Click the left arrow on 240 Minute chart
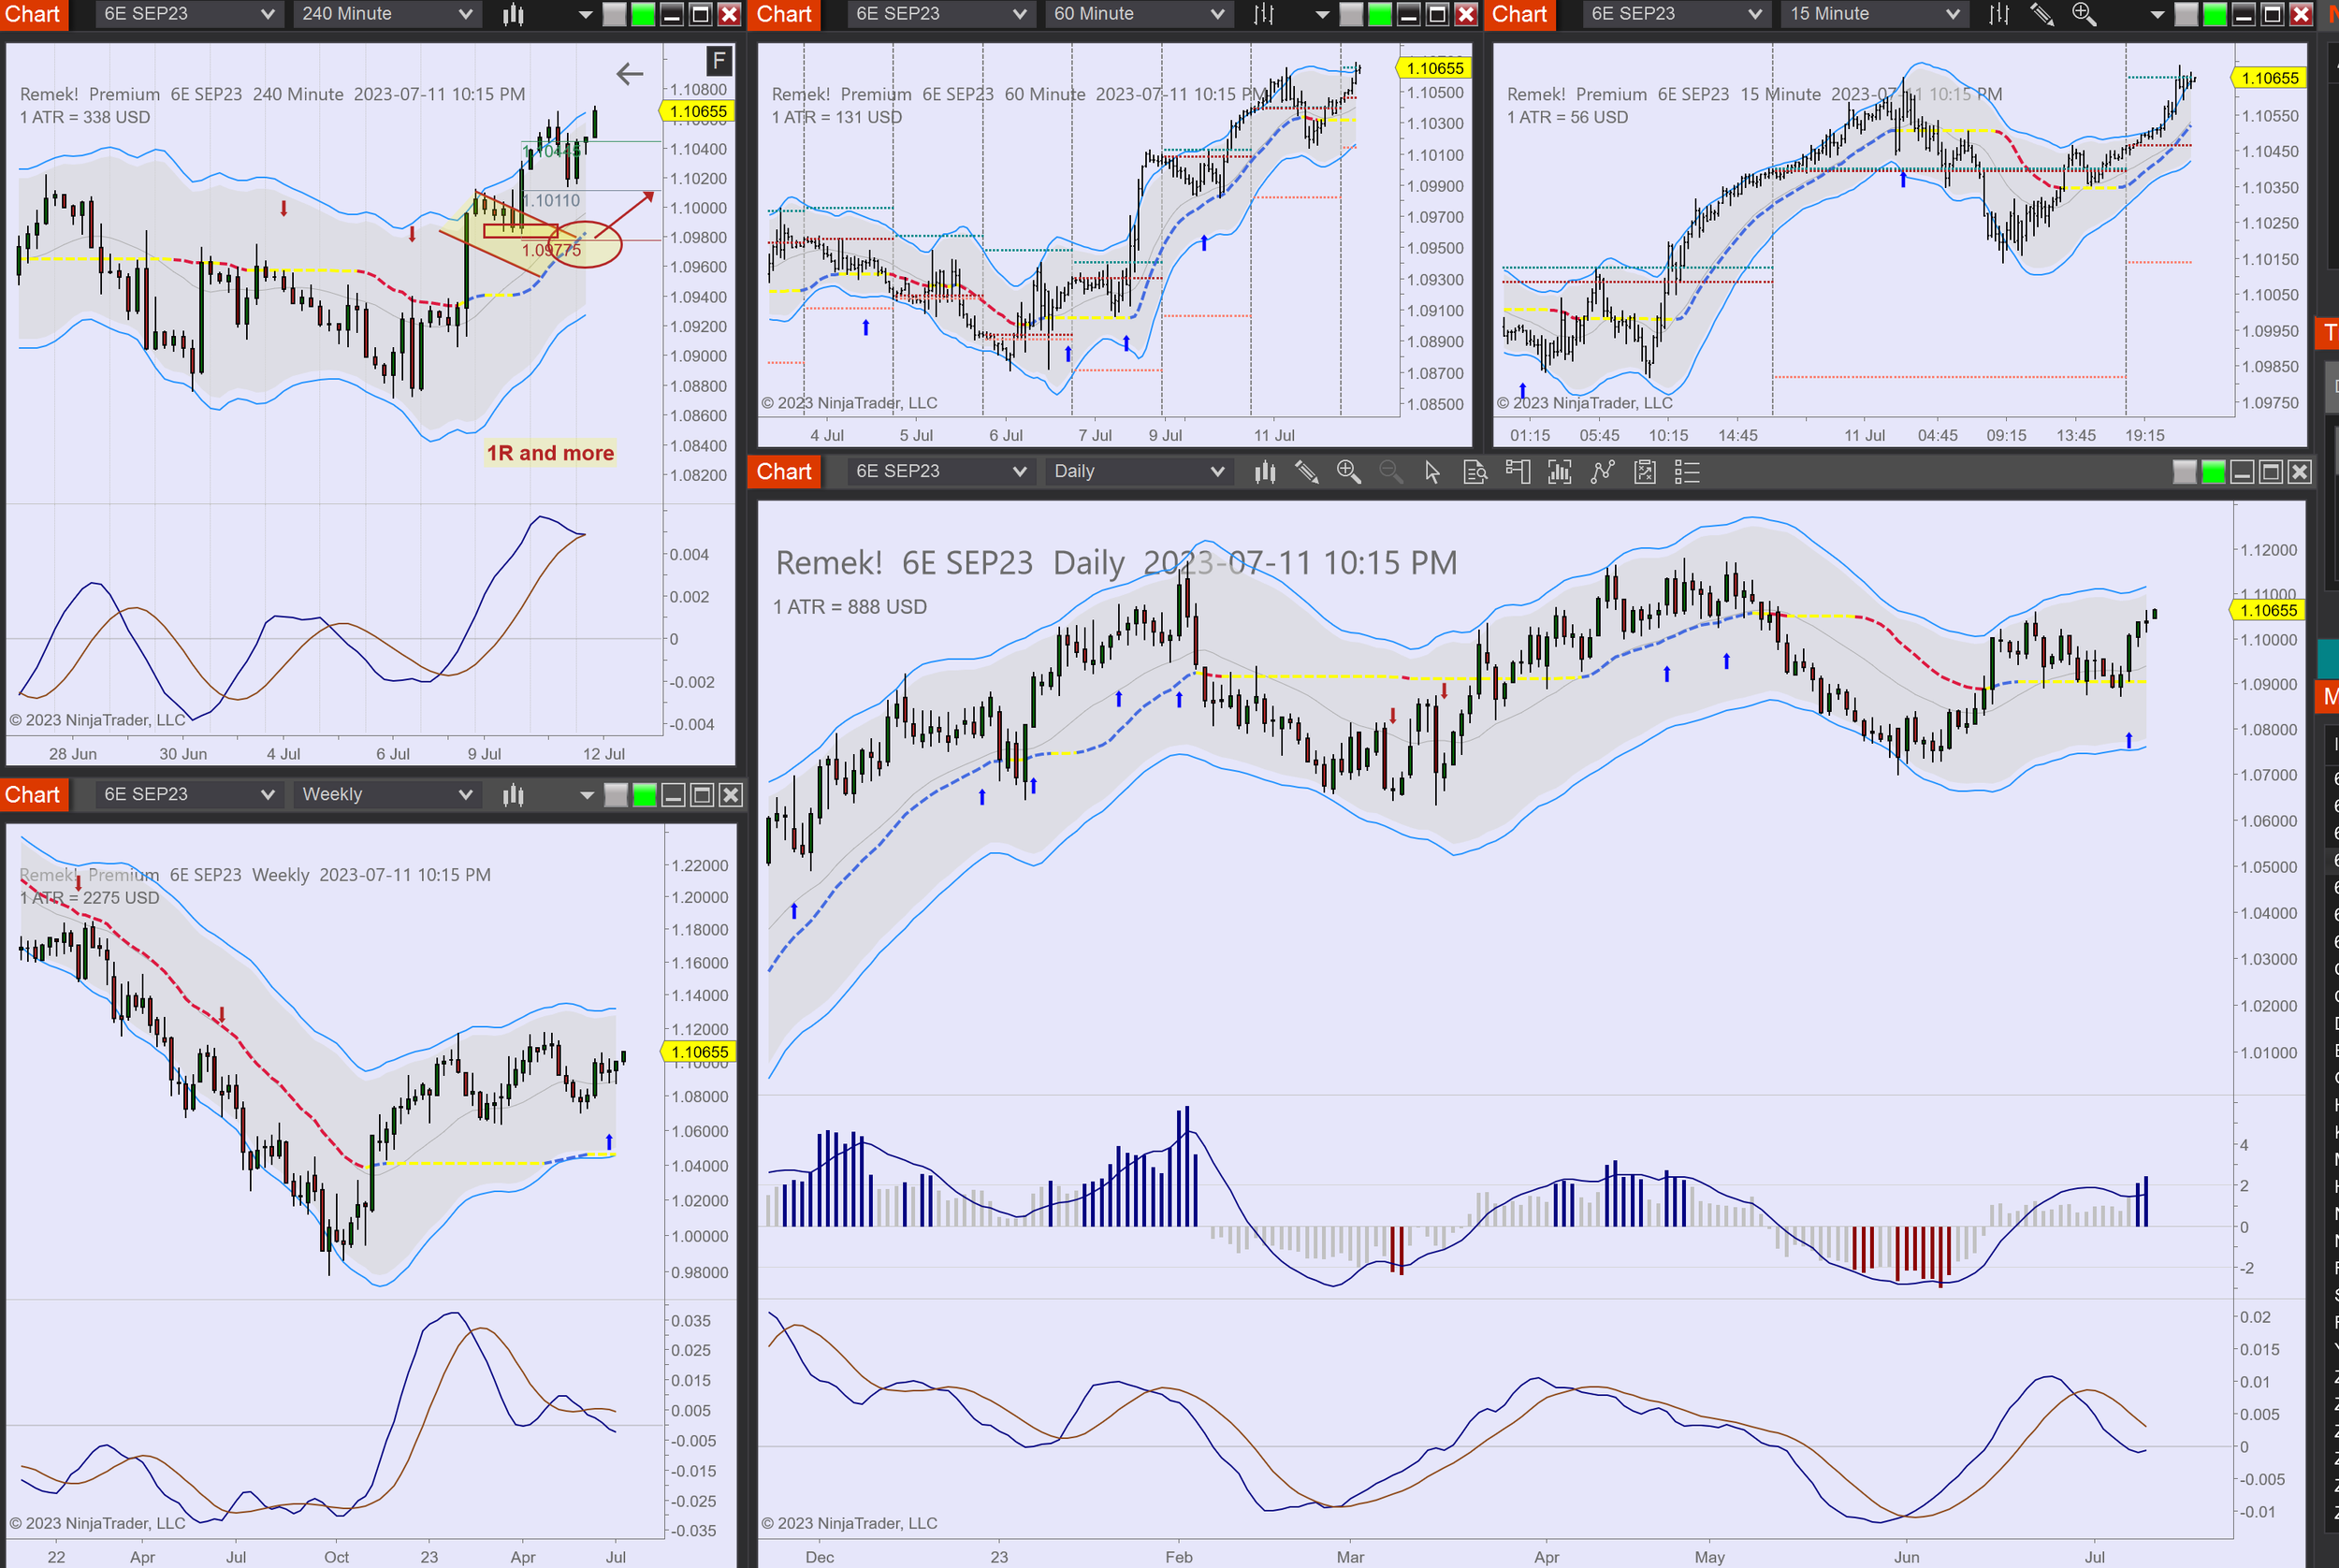Screen dimensions: 2339x1568 point(629,74)
